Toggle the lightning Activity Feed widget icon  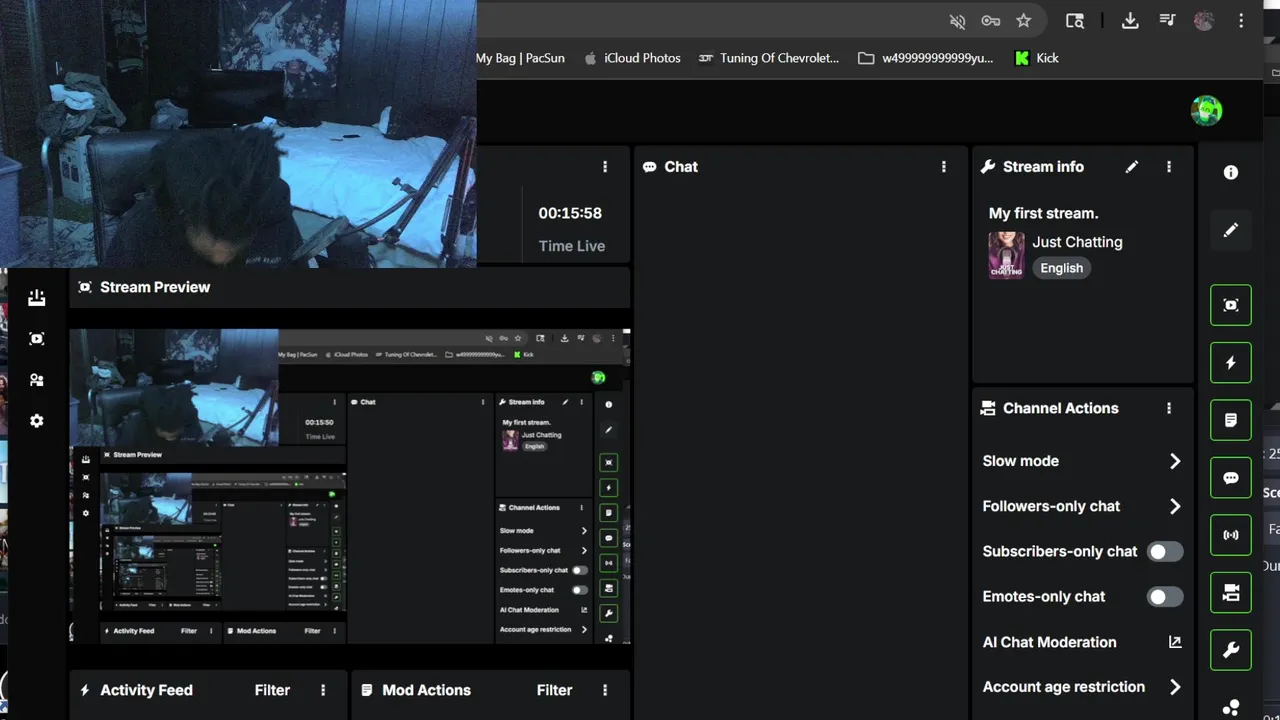coord(1231,363)
